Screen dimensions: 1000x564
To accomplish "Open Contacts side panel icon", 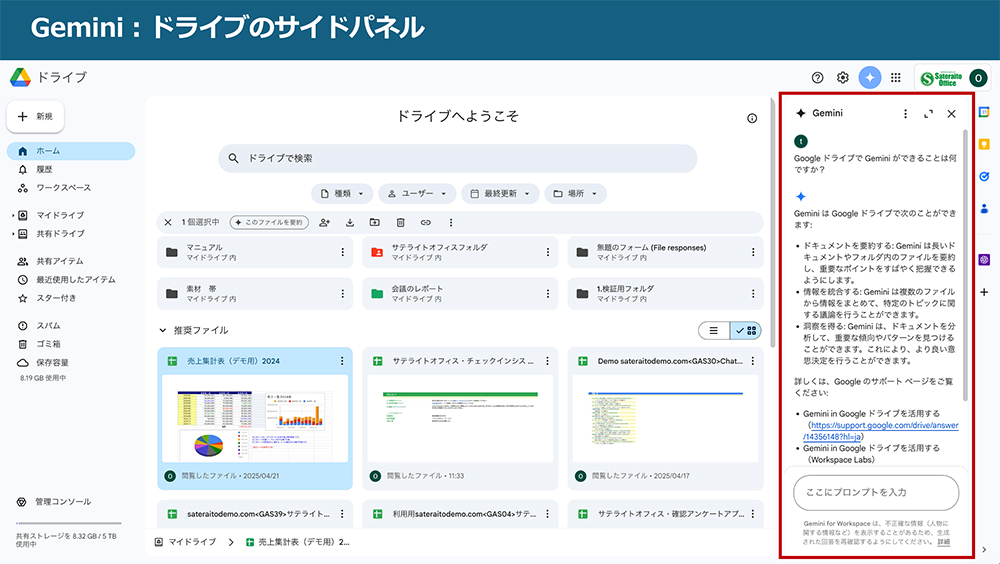I will coord(984,209).
